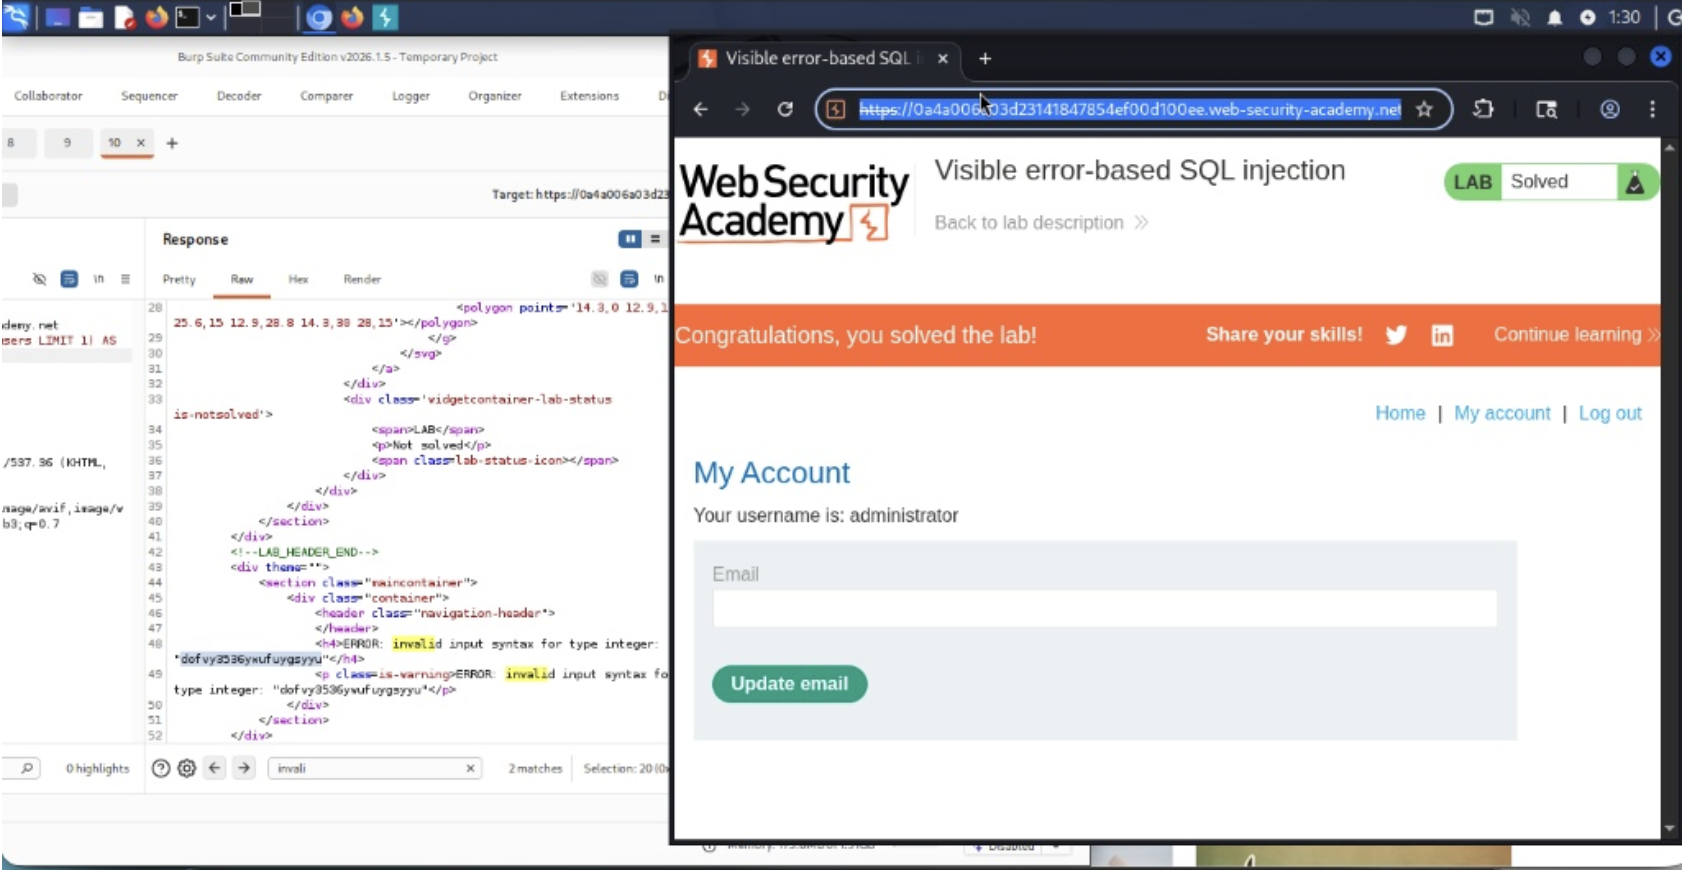Switch to the Pretty response tab
The width and height of the screenshot is (1682, 874).
click(179, 279)
